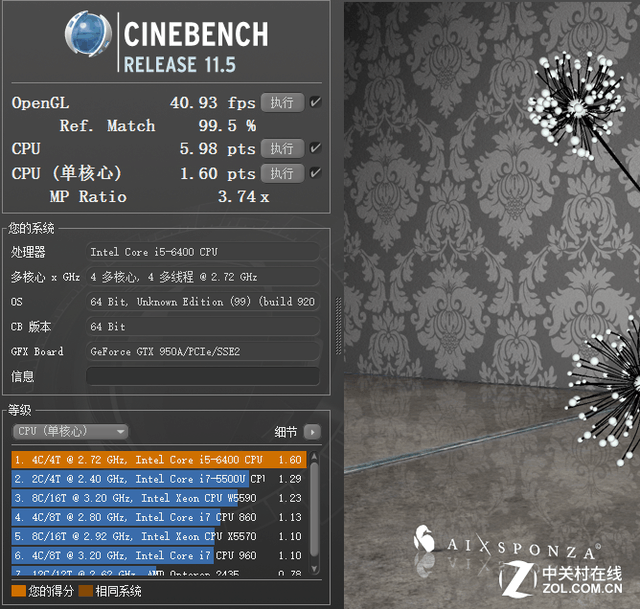Run the CPU (单核心) benchmark 执行 button

(282, 173)
